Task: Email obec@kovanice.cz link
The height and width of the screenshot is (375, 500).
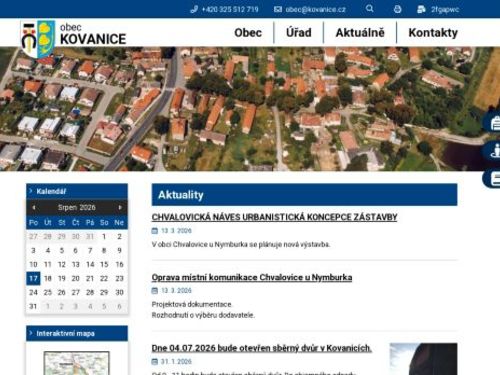Action: [x=315, y=9]
